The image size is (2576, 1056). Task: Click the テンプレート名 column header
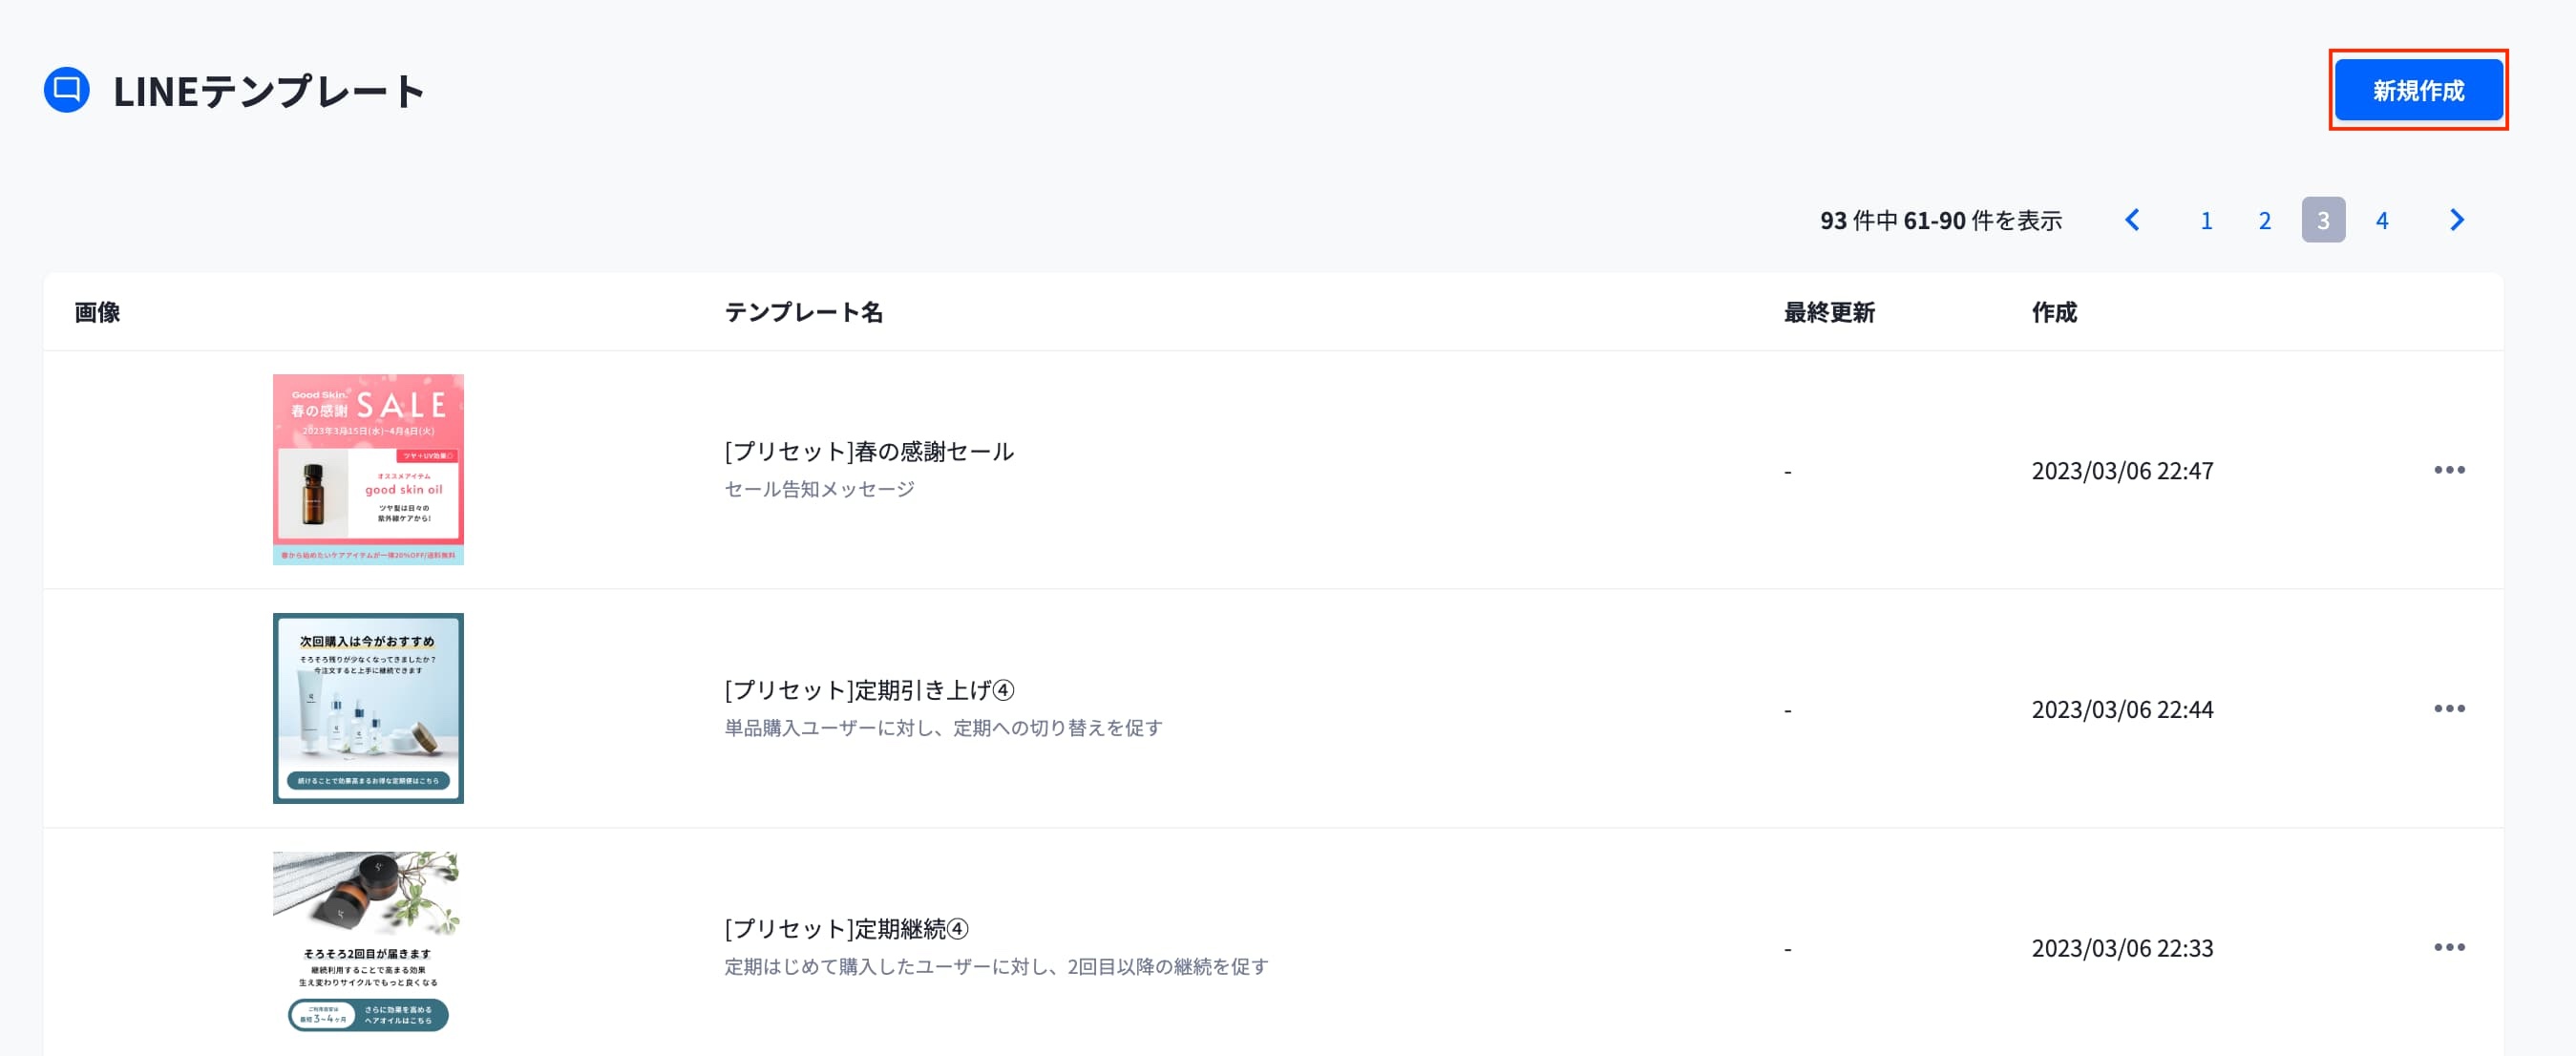click(803, 313)
